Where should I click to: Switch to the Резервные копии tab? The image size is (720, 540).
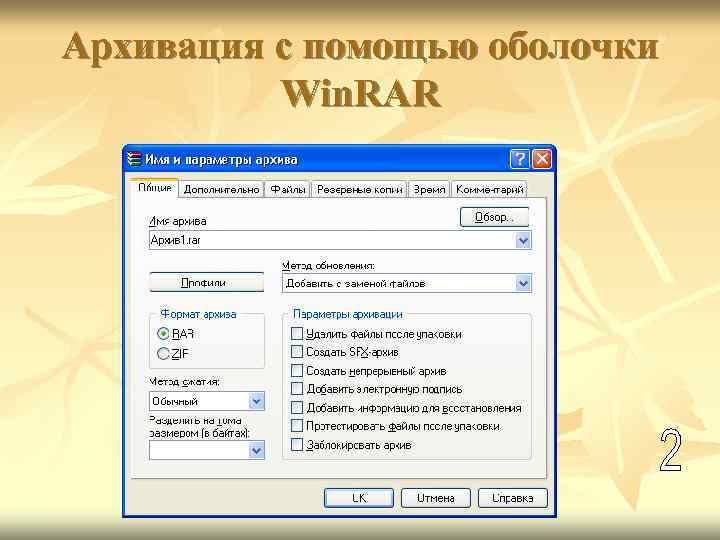coord(360,189)
